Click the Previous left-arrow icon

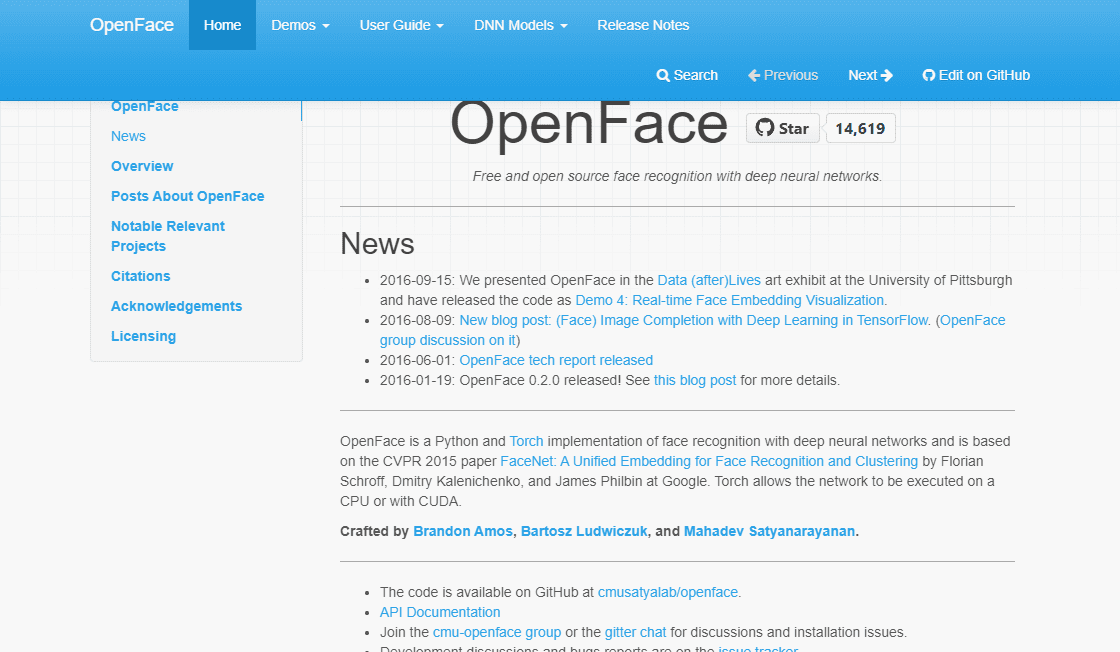coord(754,75)
